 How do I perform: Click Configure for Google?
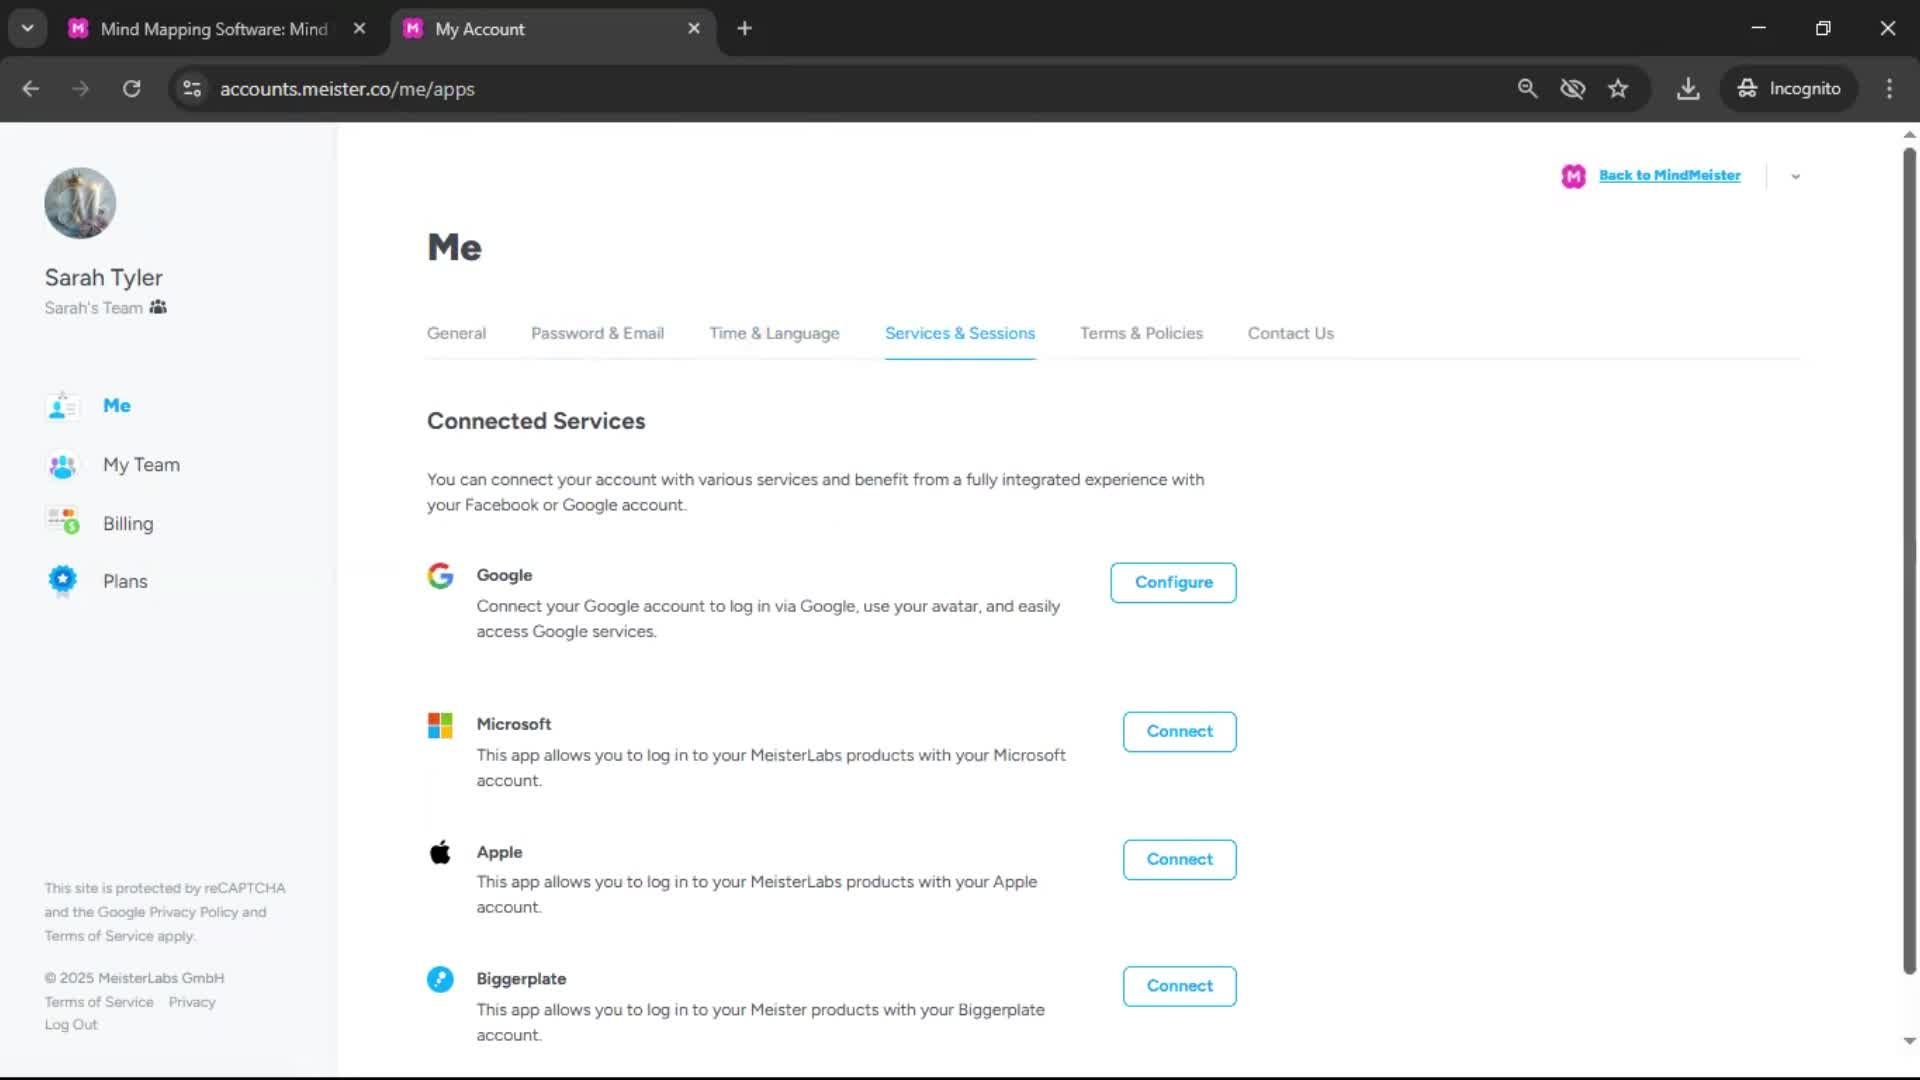[x=1173, y=583]
